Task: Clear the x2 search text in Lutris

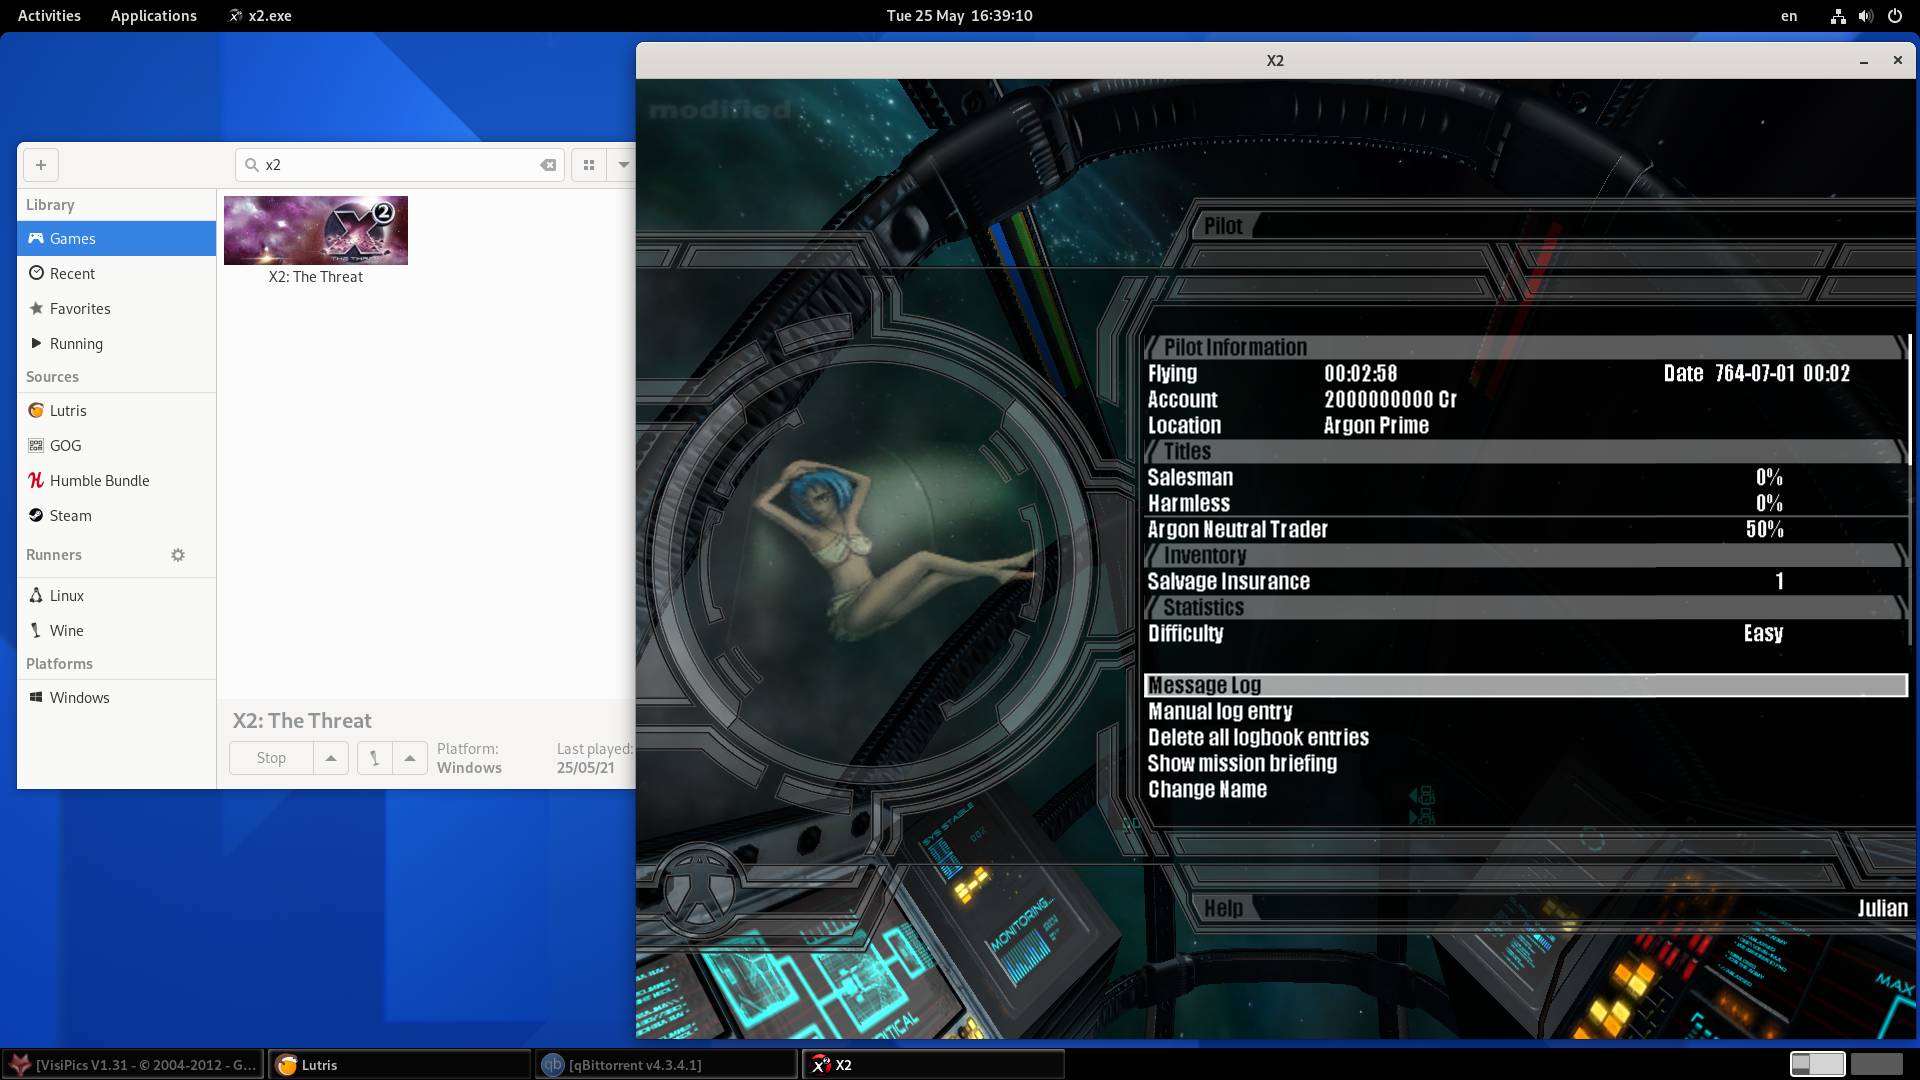Action: tap(548, 165)
